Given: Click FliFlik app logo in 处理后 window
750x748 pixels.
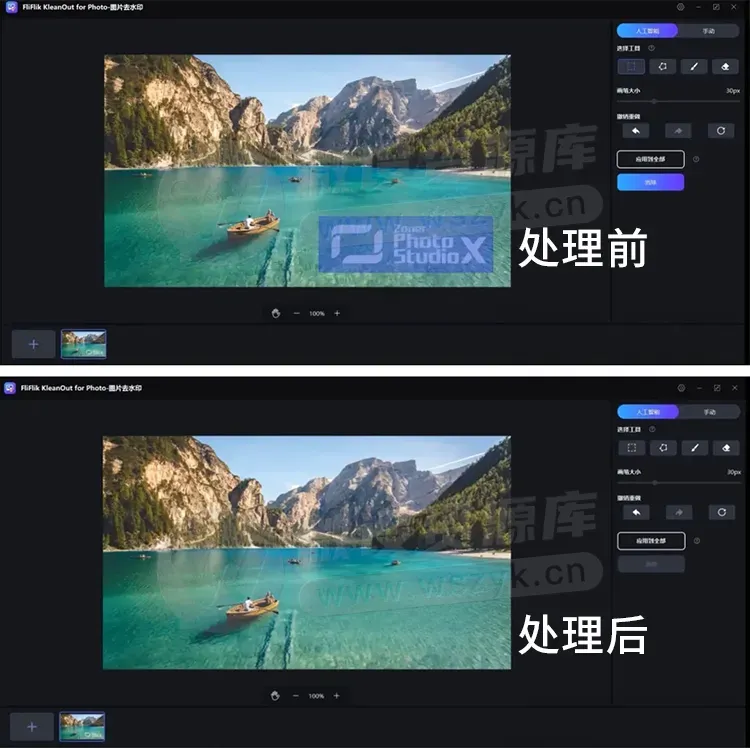Looking at the screenshot, I should 10,388.
